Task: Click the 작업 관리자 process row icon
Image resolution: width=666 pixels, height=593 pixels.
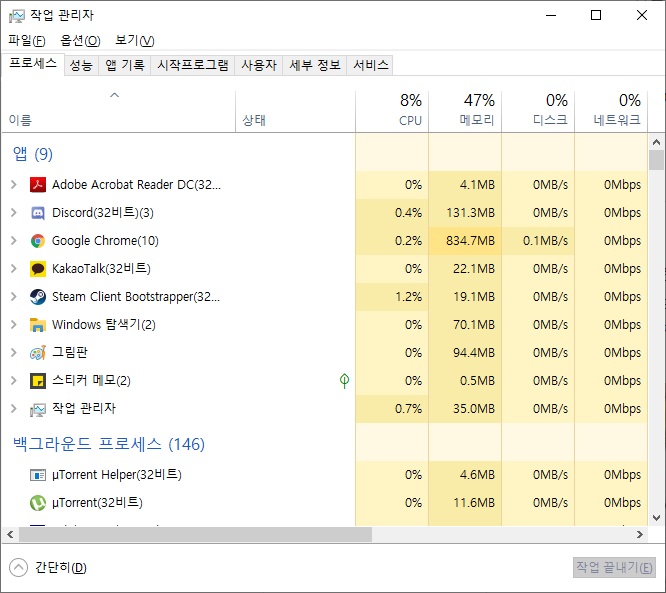Action: click(x=38, y=409)
